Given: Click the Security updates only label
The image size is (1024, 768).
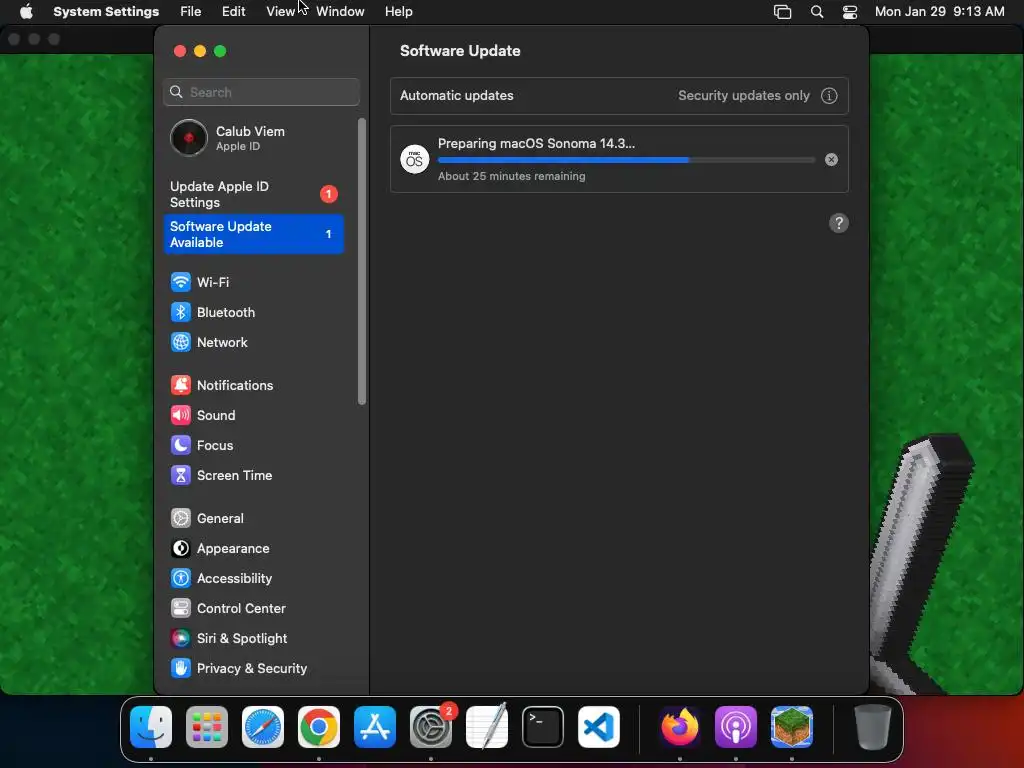Looking at the screenshot, I should (744, 96).
